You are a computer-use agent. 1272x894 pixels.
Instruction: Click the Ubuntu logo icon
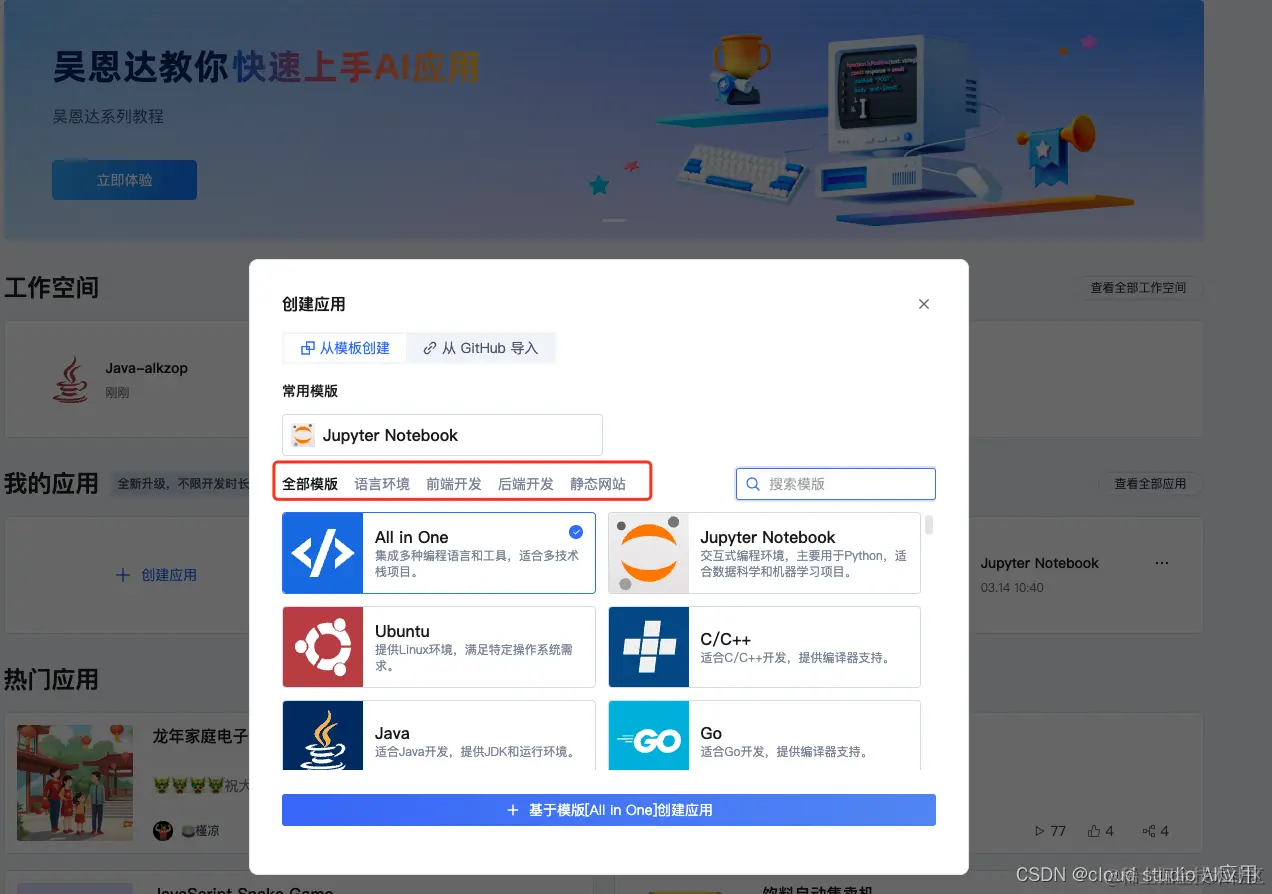[323, 647]
